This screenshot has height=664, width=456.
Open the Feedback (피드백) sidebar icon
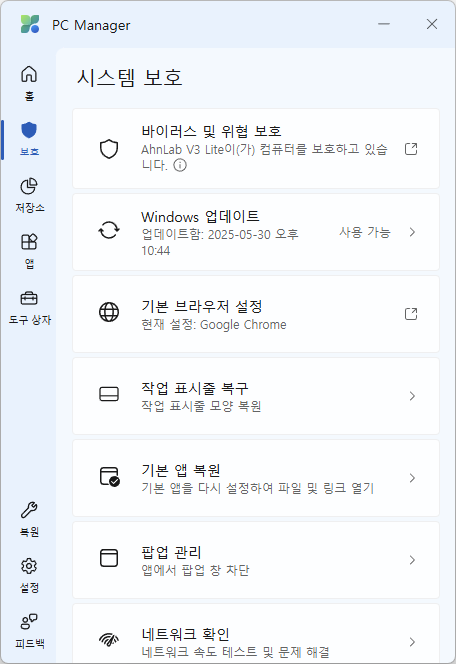pos(29,622)
